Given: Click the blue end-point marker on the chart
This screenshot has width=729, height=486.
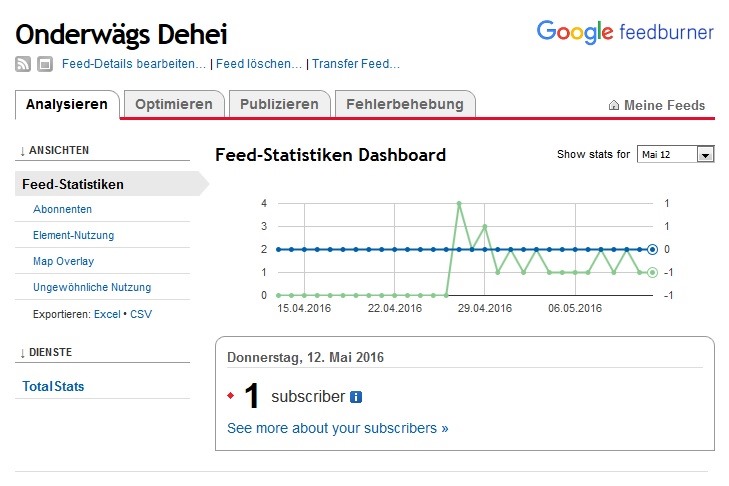Looking at the screenshot, I should 652,249.
